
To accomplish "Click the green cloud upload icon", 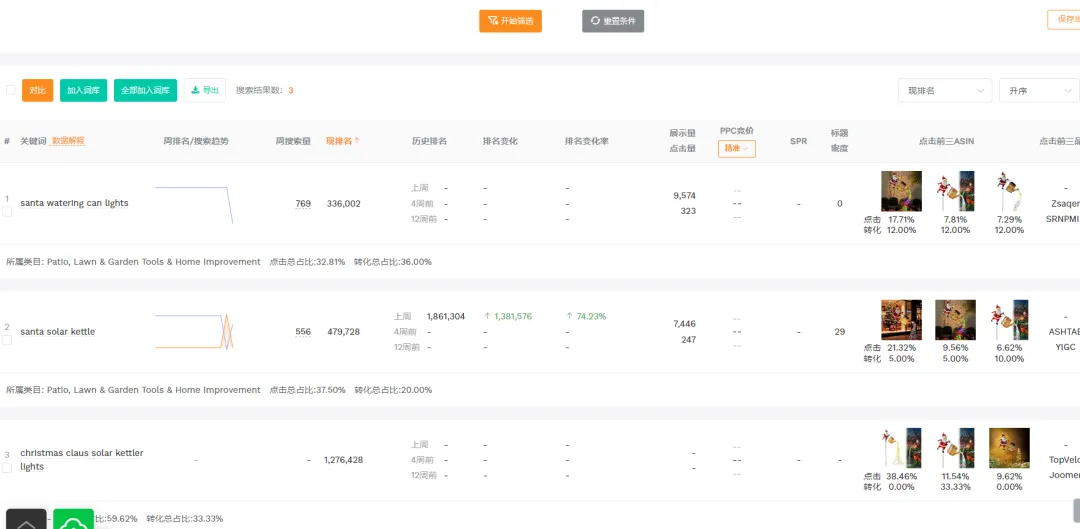I will [74, 520].
